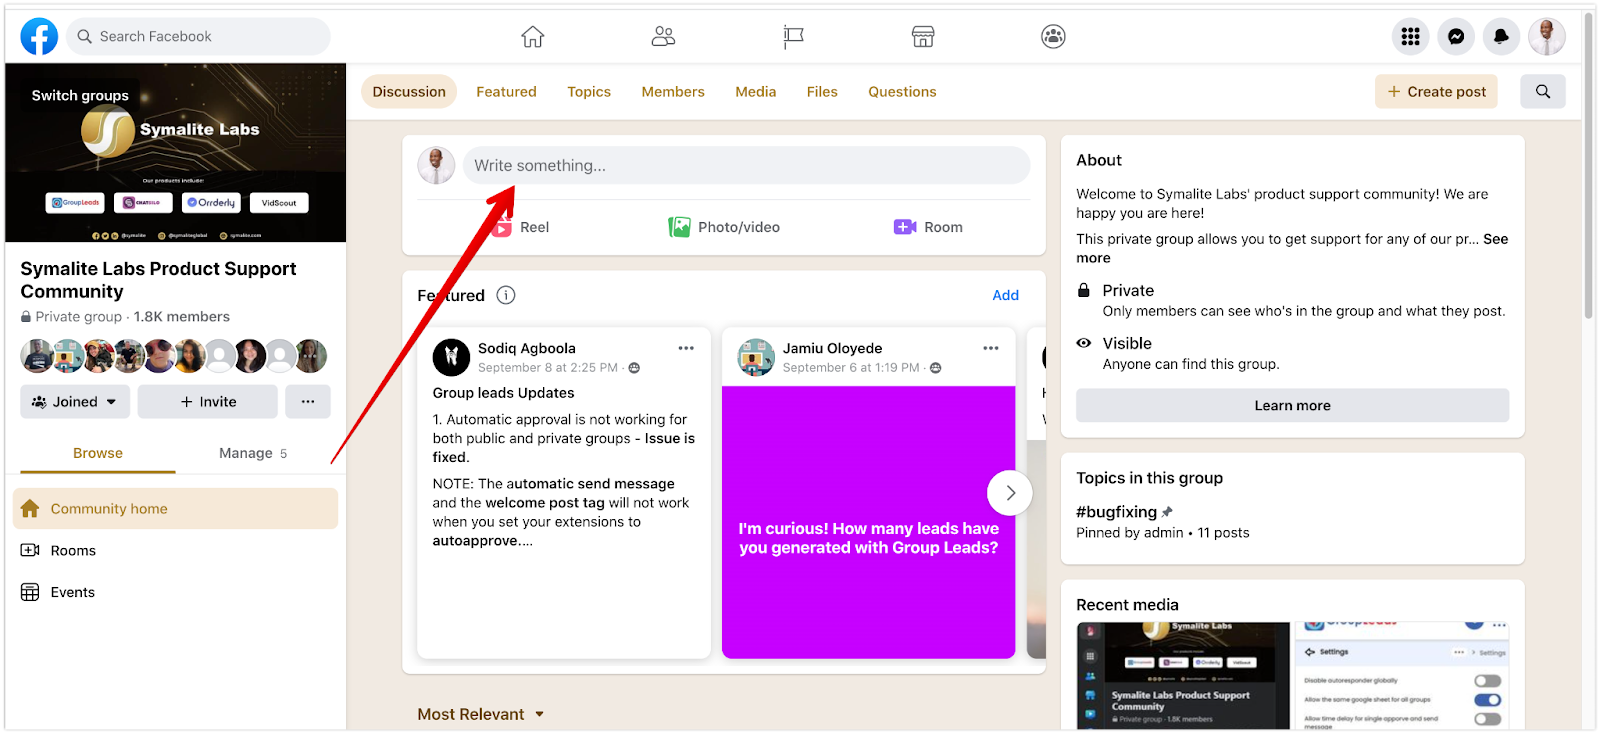Open Rooms in sidebar
The height and width of the screenshot is (734, 1600).
pos(176,551)
